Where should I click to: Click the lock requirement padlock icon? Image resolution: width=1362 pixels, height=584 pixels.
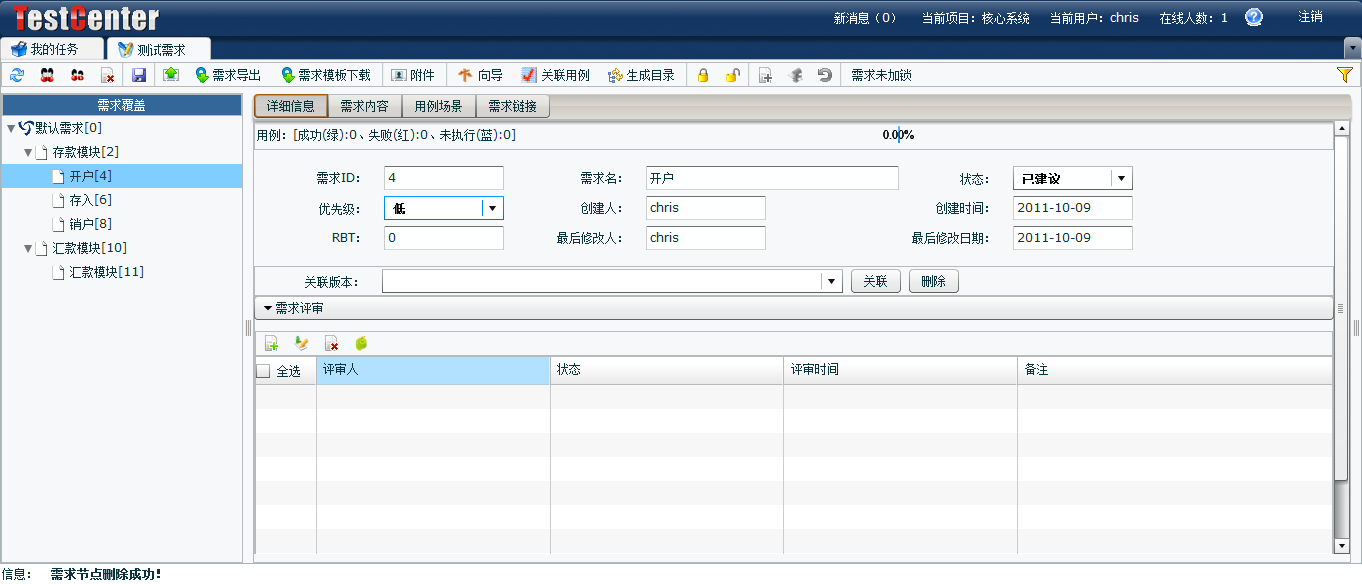(704, 74)
